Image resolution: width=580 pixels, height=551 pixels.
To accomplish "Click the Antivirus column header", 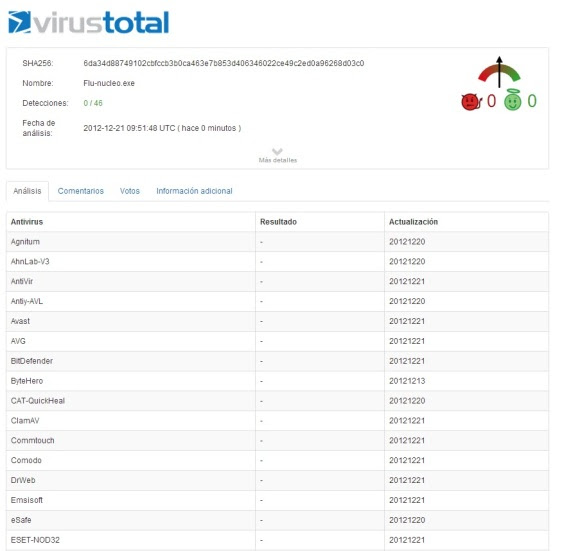I will 27,222.
